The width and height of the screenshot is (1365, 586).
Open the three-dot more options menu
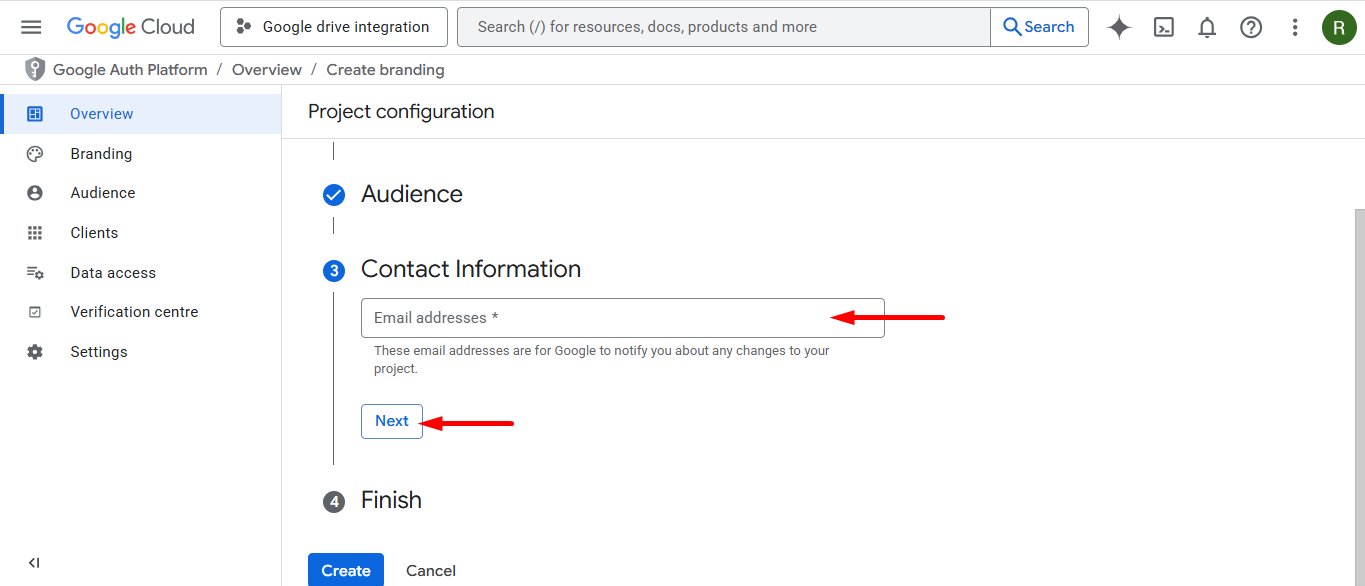click(x=1295, y=27)
